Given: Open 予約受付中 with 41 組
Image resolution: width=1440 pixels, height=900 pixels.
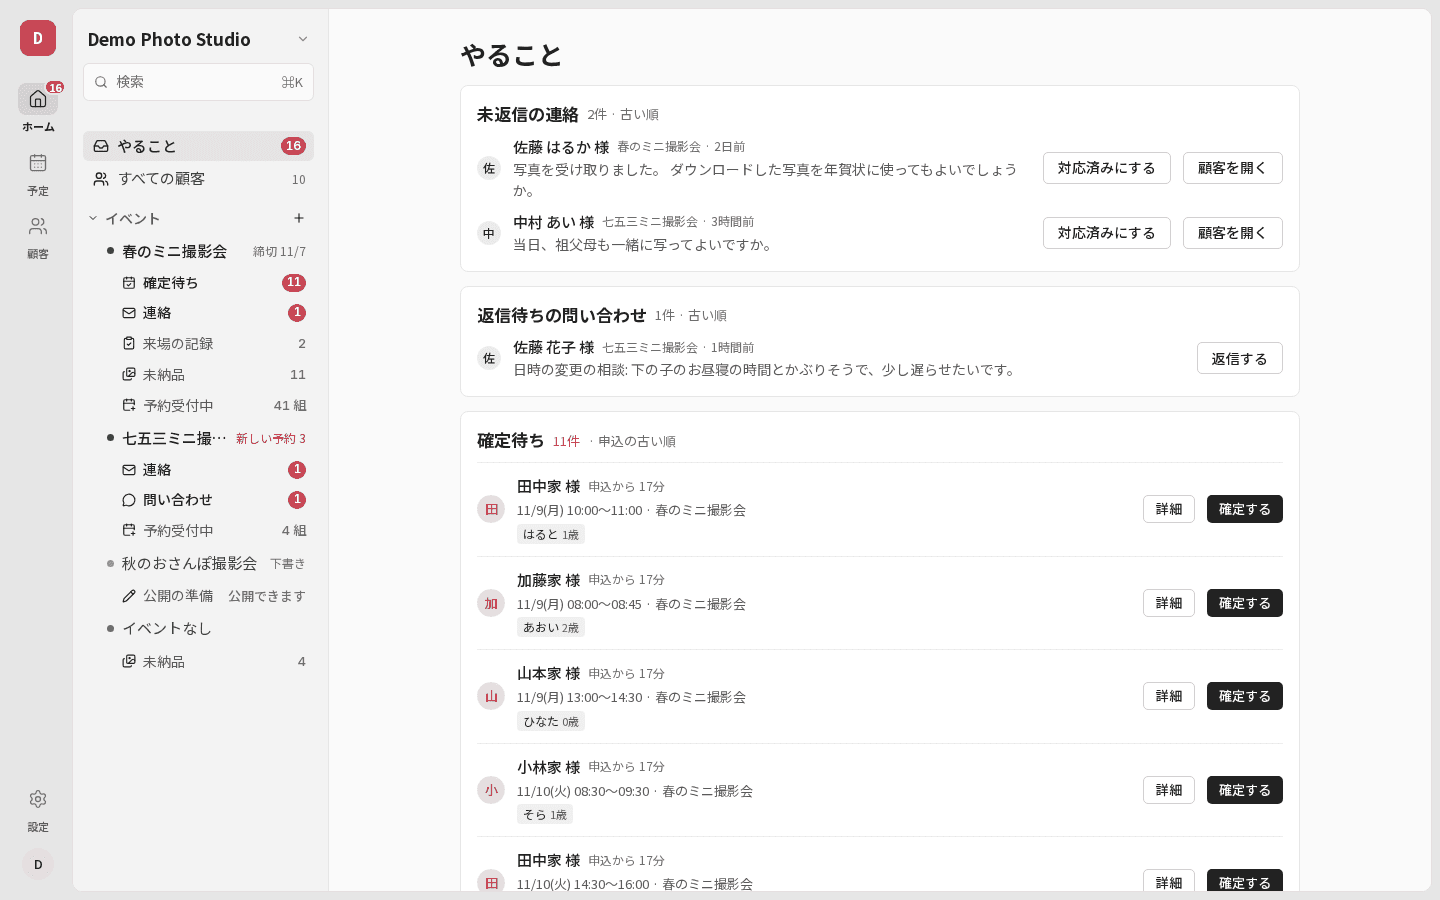Looking at the screenshot, I should (214, 405).
